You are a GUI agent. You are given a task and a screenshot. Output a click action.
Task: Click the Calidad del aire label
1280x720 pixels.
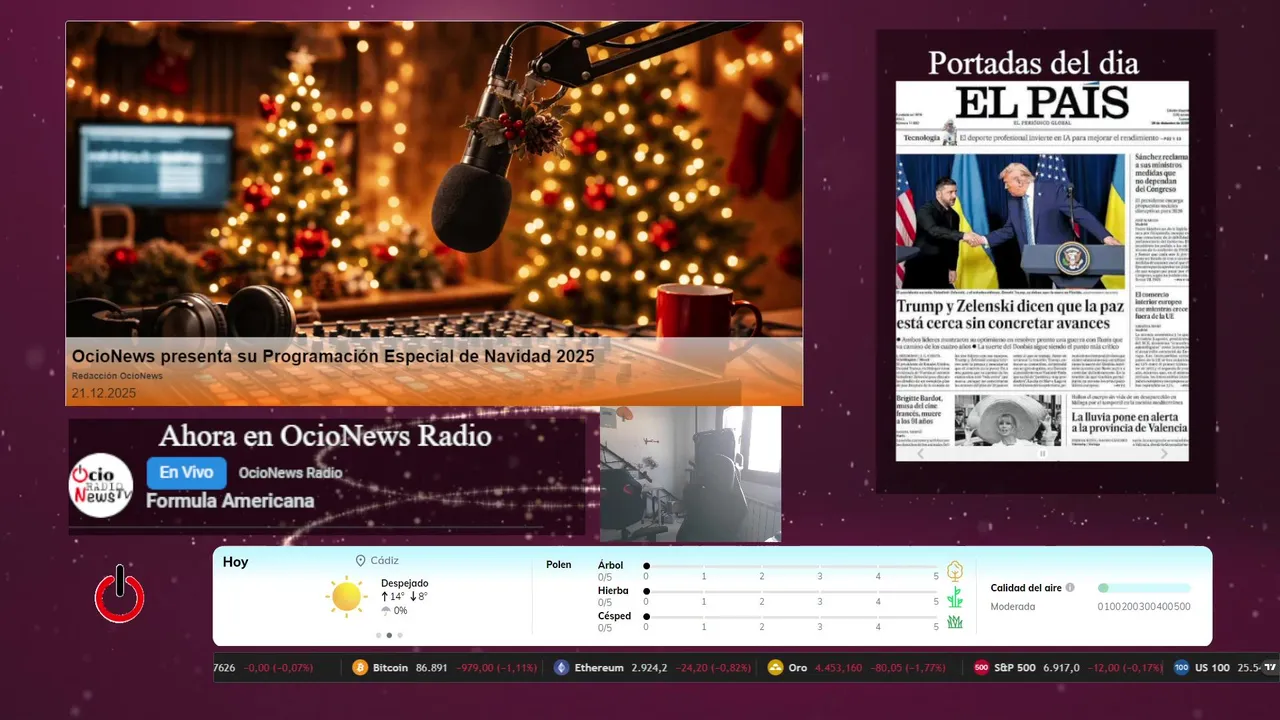point(1026,588)
